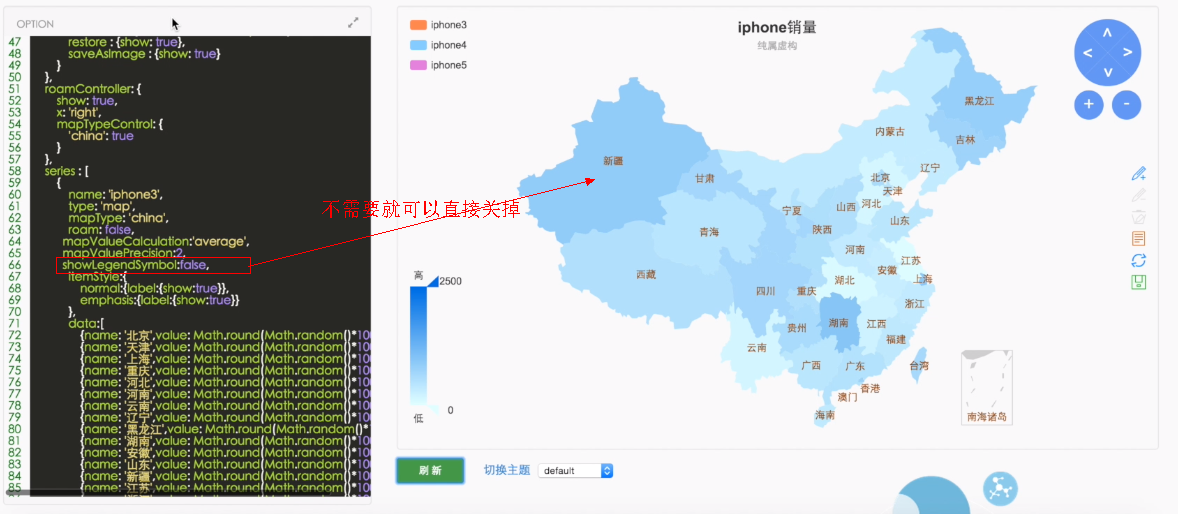Click the 纯属虚构 subtitle text
The height and width of the screenshot is (514, 1178).
tap(777, 46)
